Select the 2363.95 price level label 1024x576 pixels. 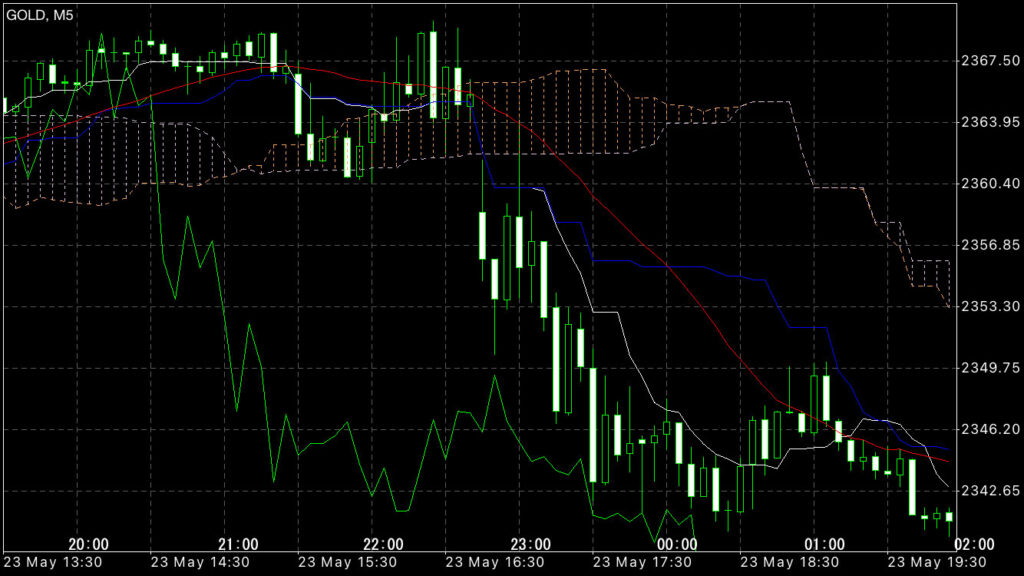991,122
